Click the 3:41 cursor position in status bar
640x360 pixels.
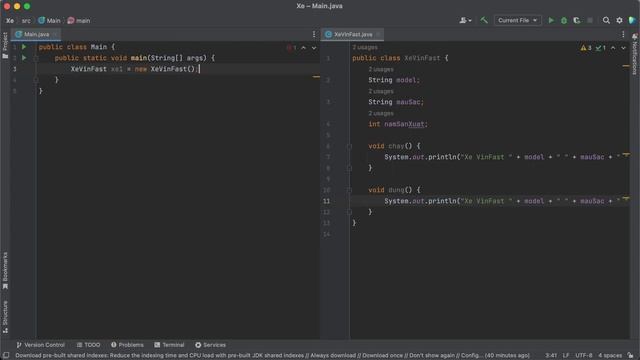click(x=551, y=356)
